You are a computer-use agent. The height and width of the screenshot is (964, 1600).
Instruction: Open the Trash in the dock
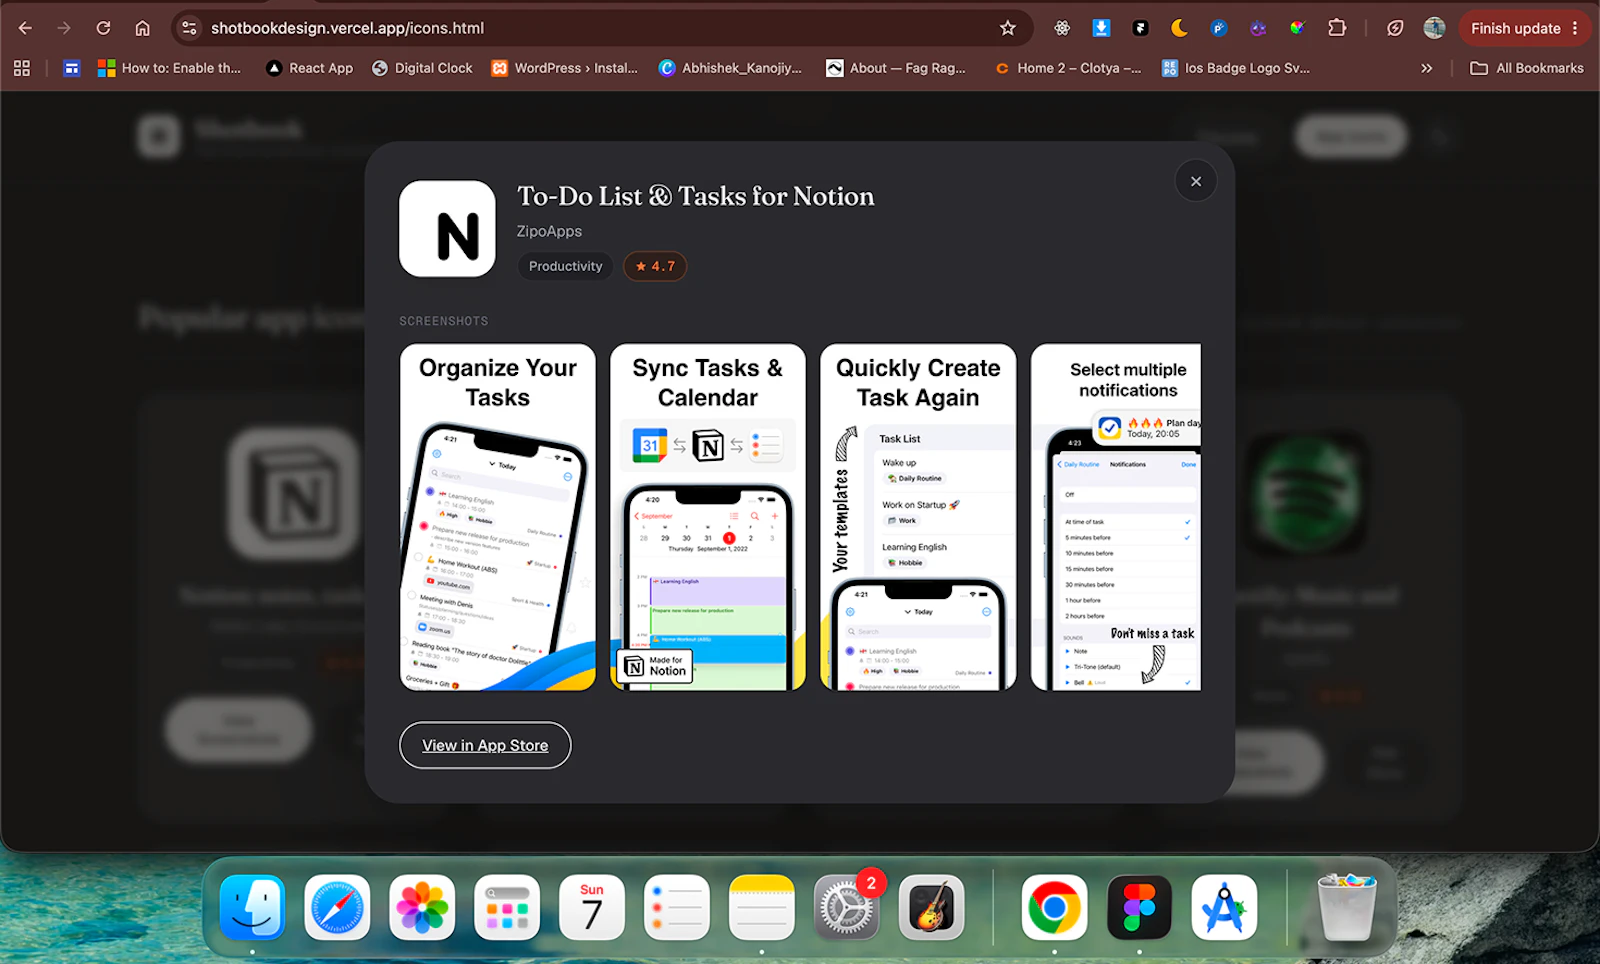(x=1346, y=907)
